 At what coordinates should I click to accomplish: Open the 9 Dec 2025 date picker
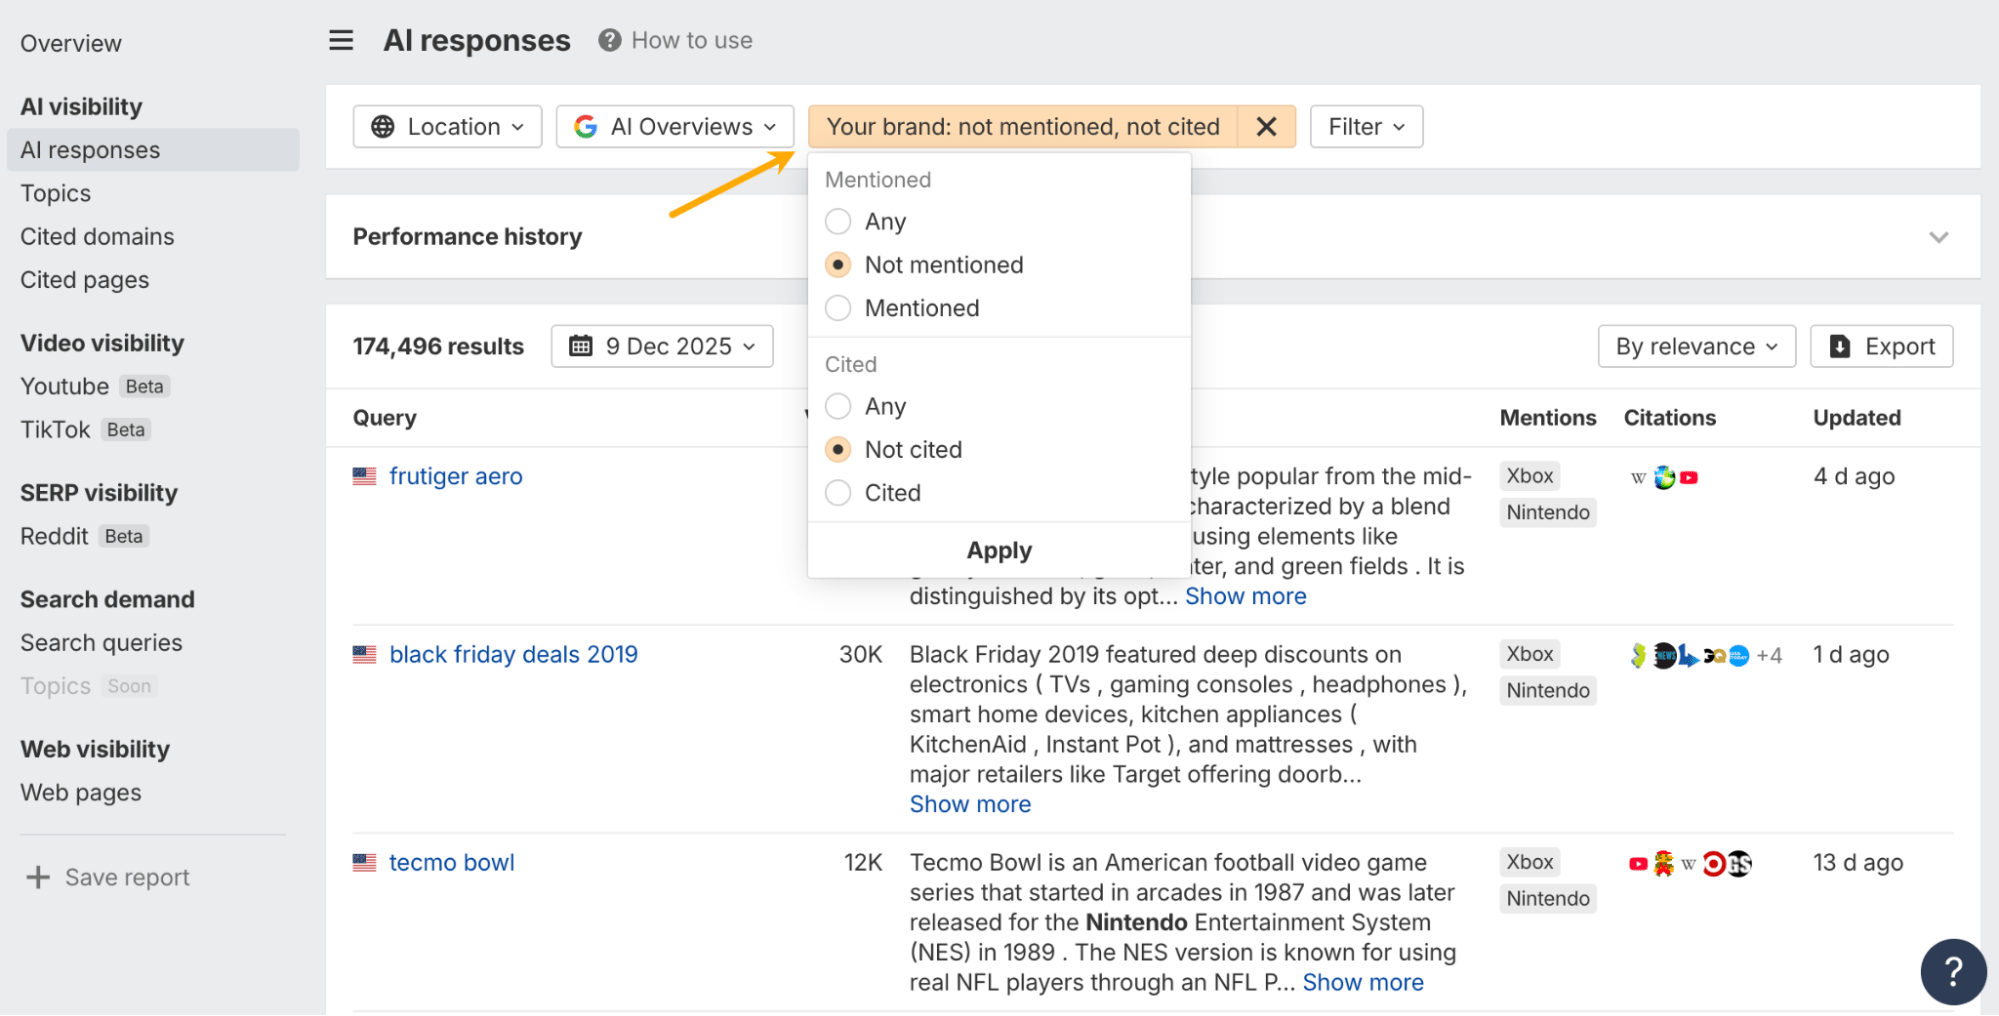coord(662,346)
